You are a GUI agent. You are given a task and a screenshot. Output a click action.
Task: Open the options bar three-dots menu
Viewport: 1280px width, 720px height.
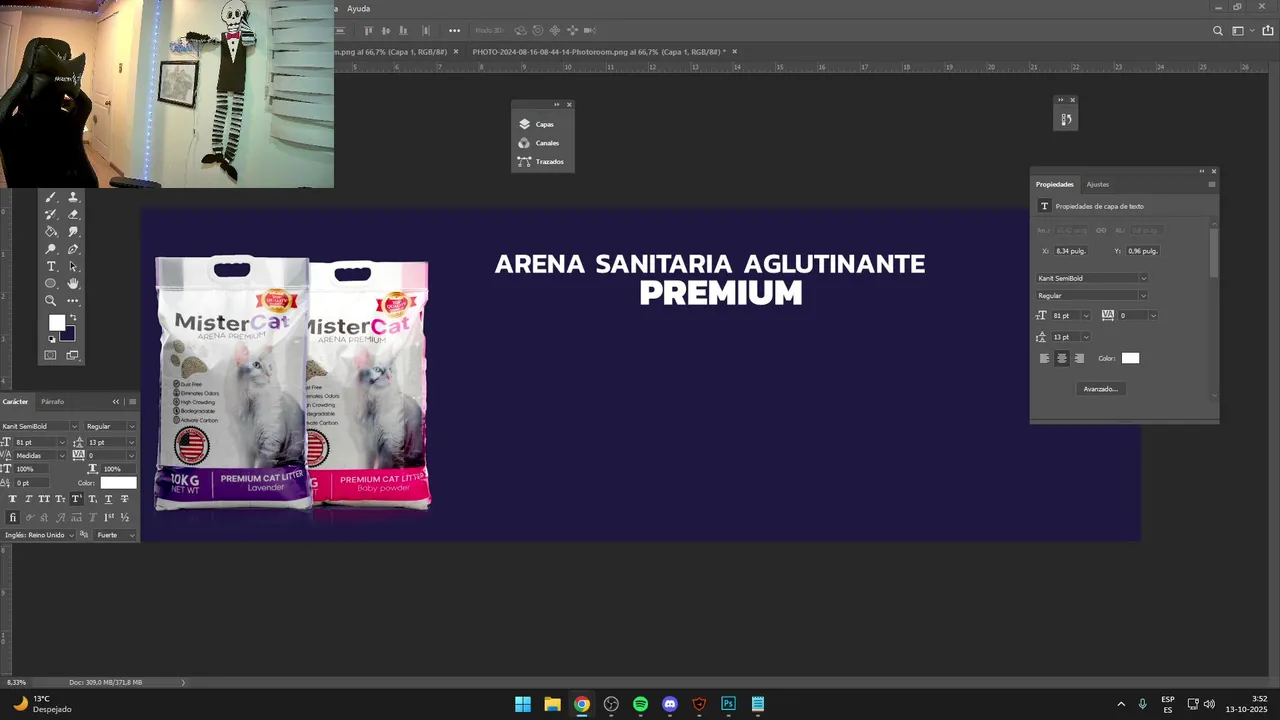tap(455, 30)
